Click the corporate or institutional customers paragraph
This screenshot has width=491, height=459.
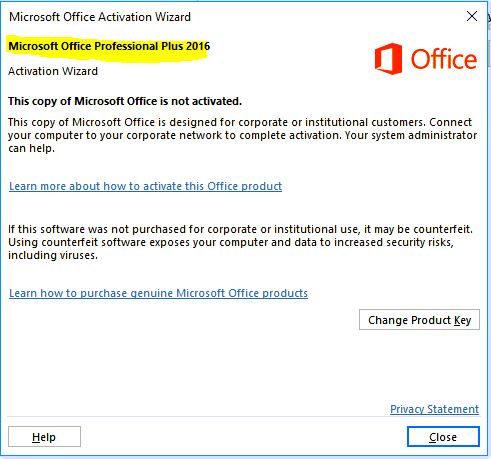point(242,135)
